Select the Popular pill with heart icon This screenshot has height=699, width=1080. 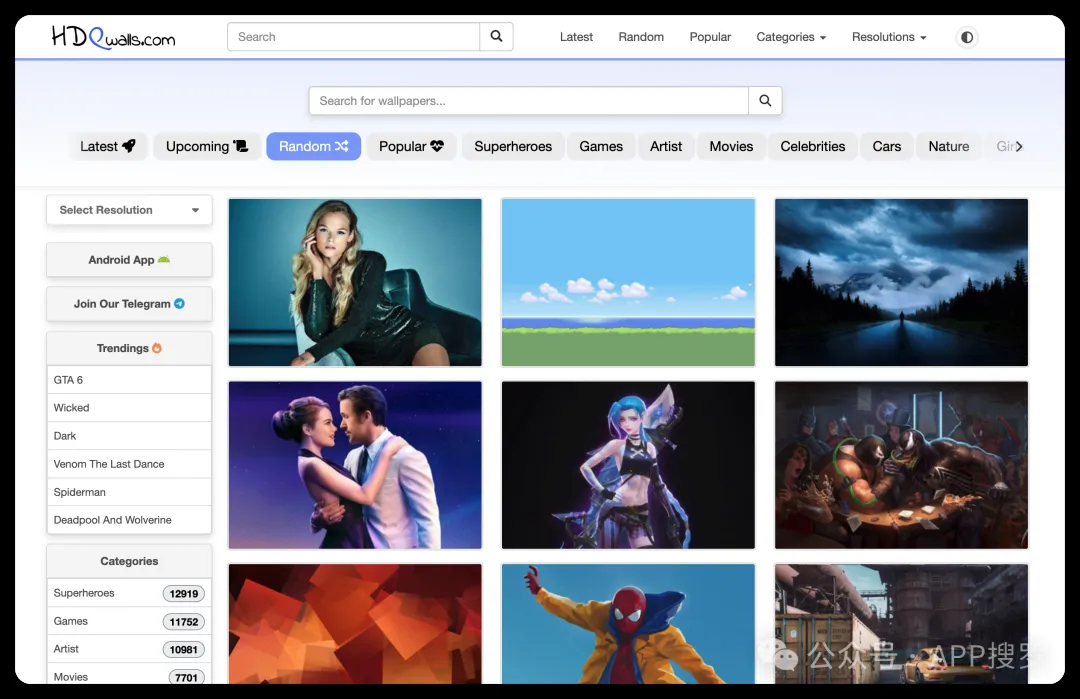click(x=411, y=146)
